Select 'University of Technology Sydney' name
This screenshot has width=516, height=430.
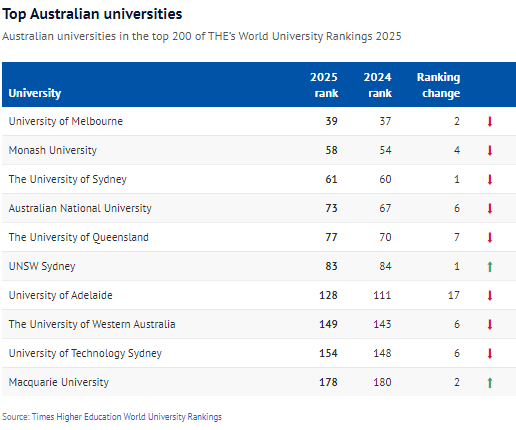tap(85, 353)
